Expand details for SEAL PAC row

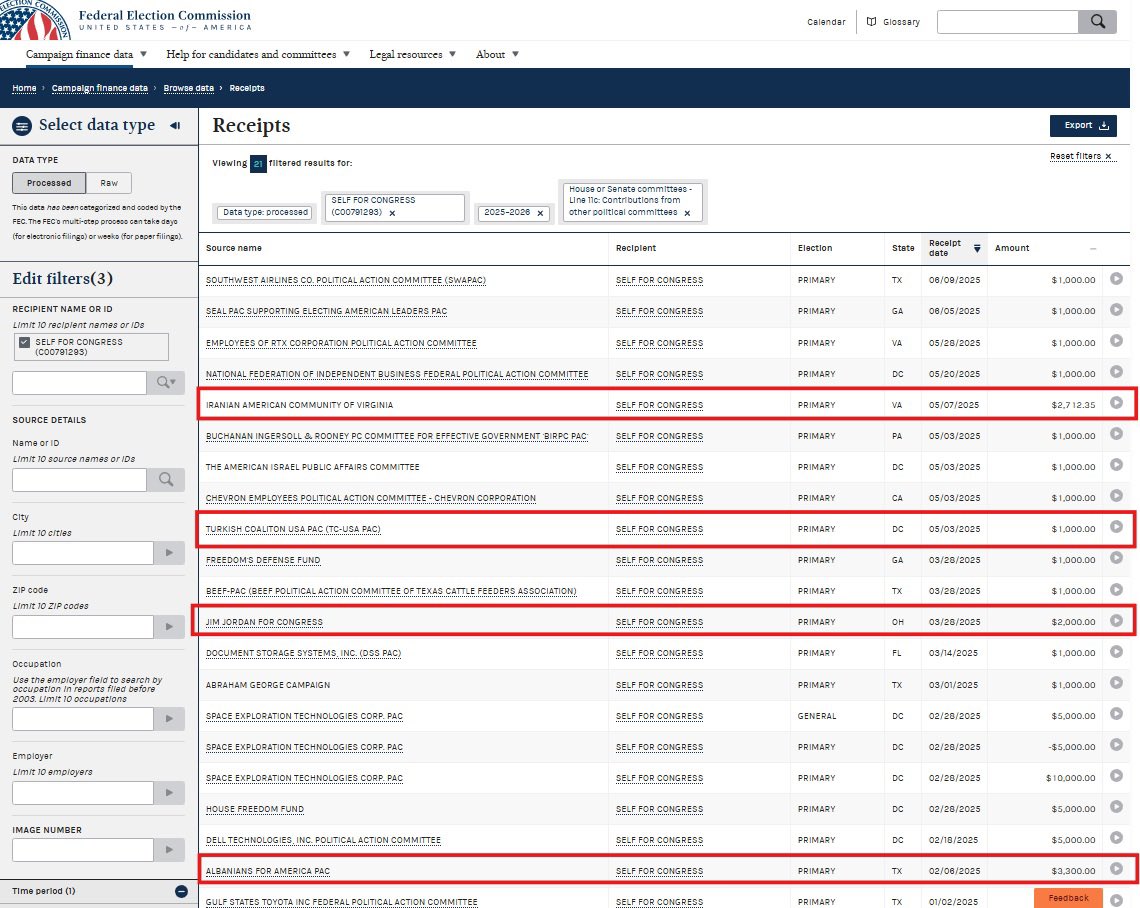(x=1116, y=310)
